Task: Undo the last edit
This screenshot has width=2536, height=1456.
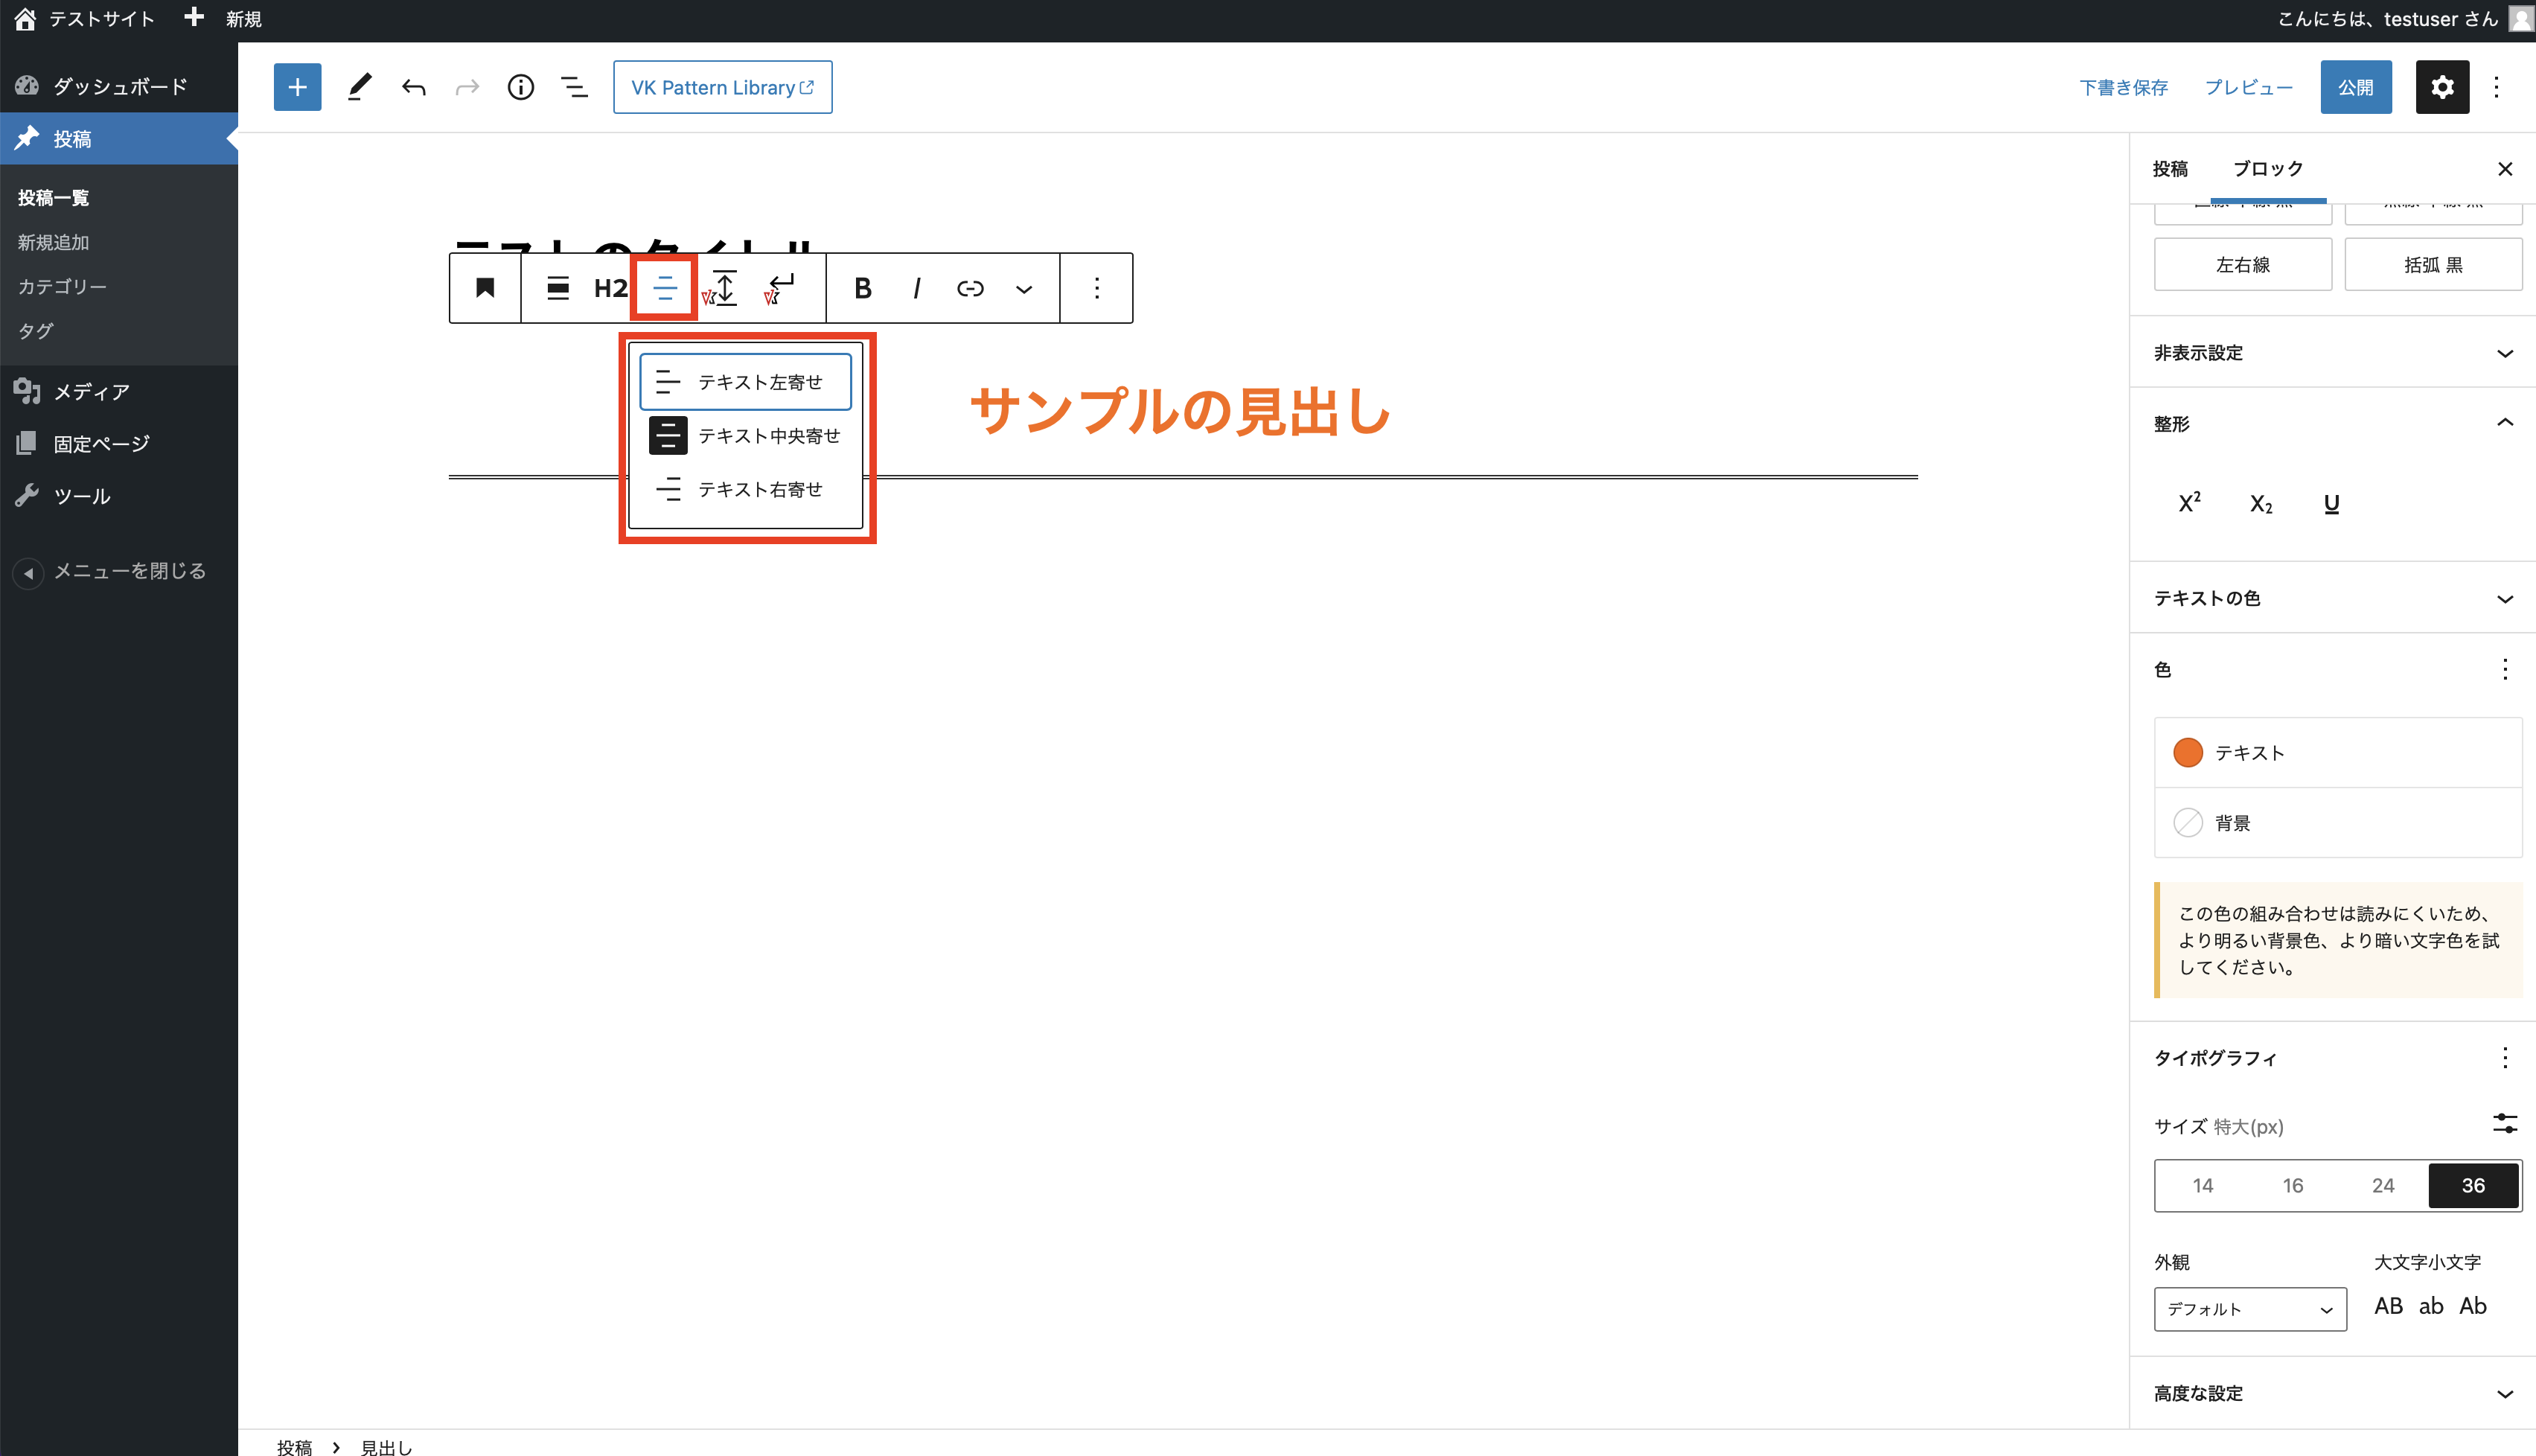Action: pos(413,87)
